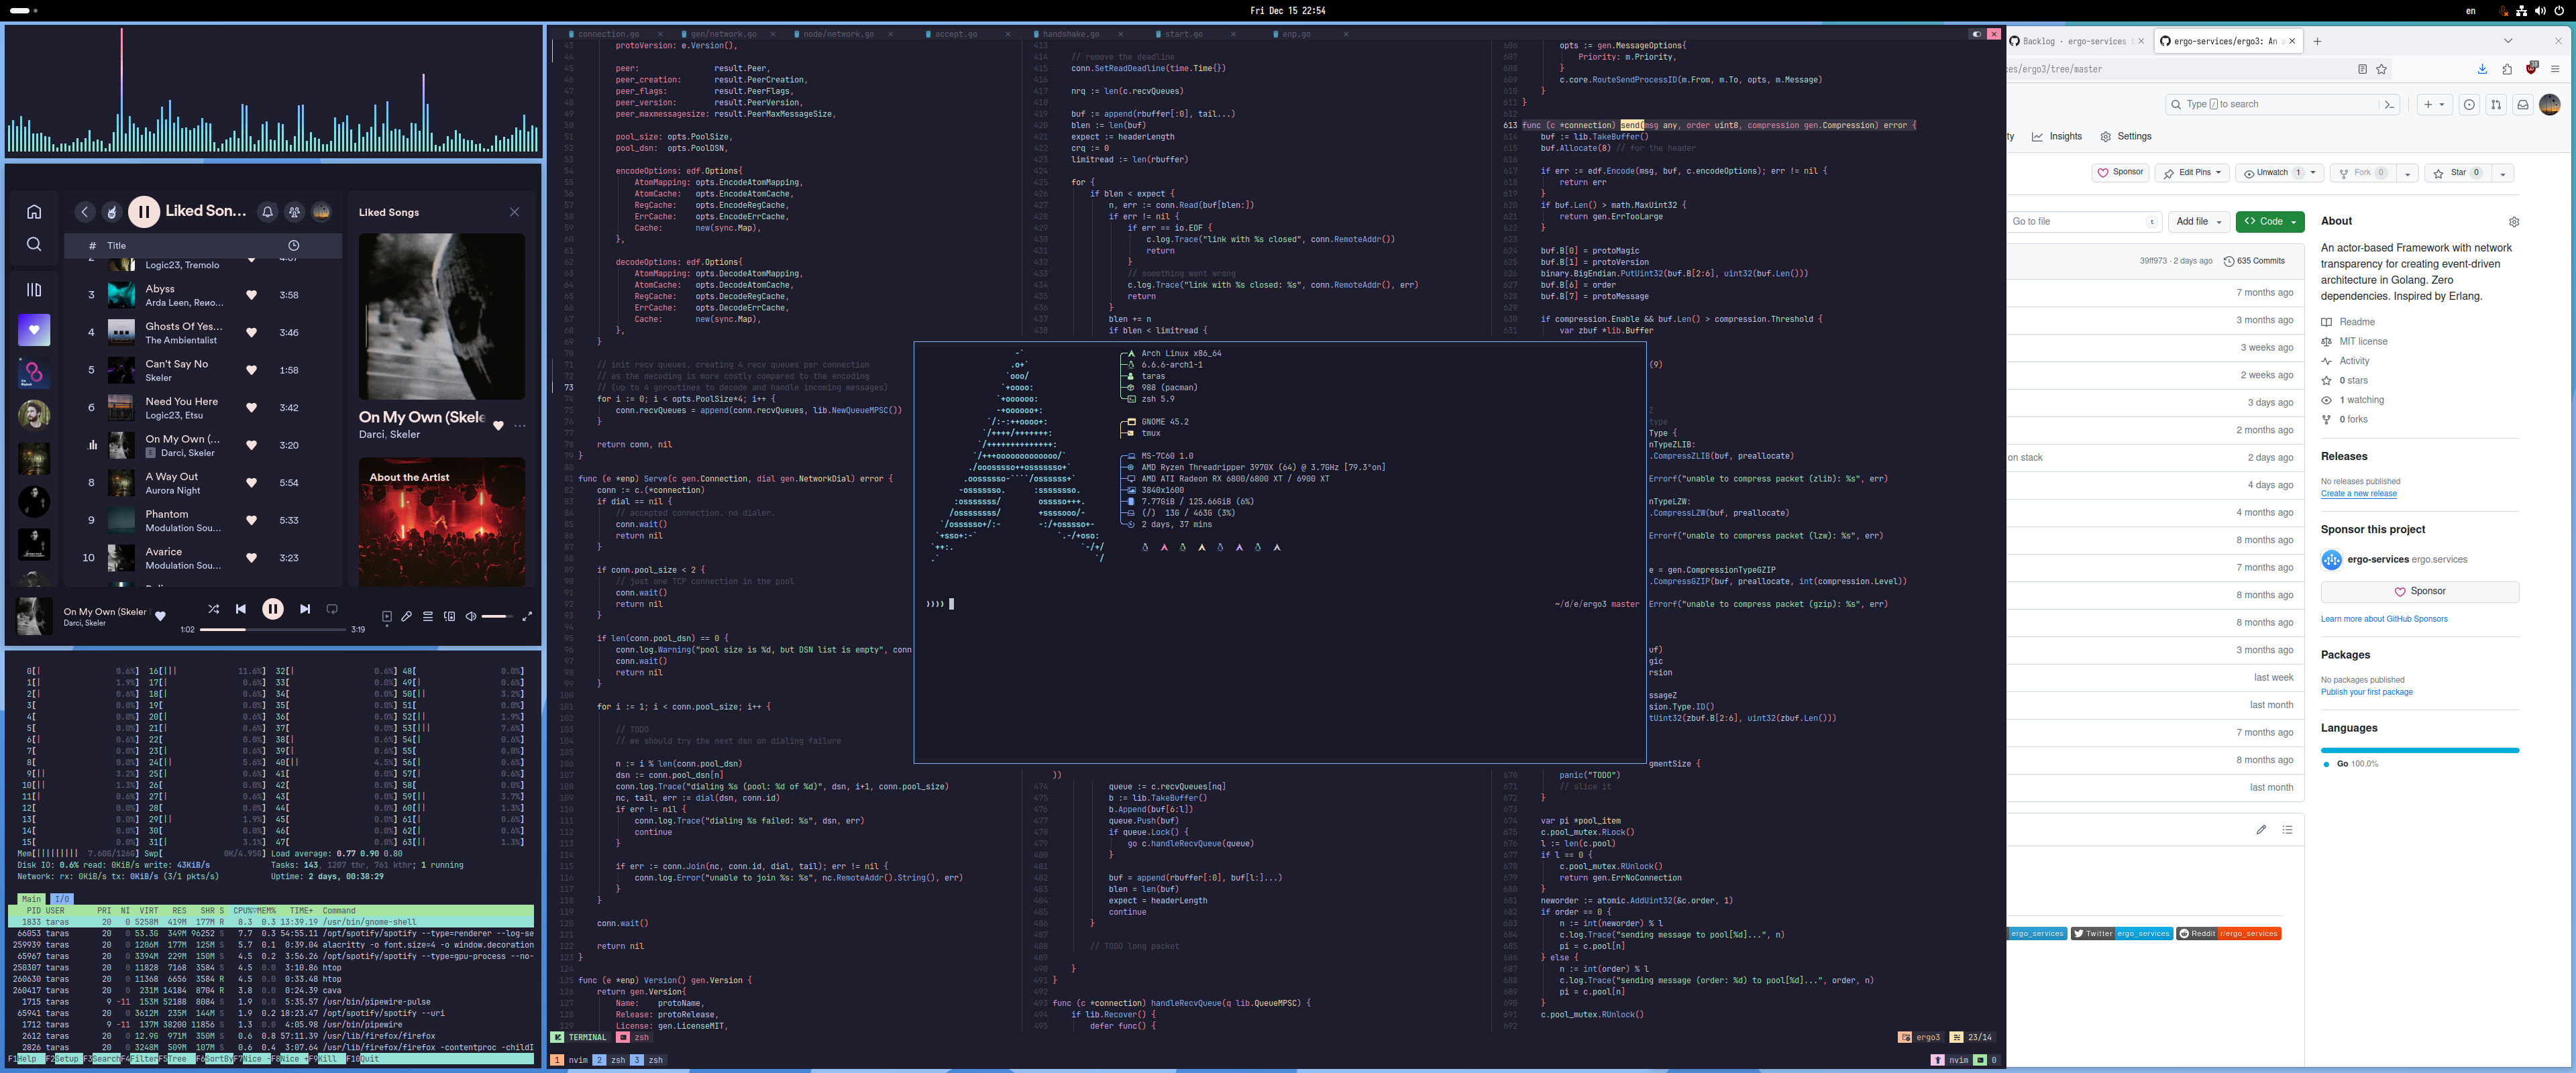Image resolution: width=2576 pixels, height=1073 pixels.
Task: Open Spotify profile avatar
Action: point(321,212)
